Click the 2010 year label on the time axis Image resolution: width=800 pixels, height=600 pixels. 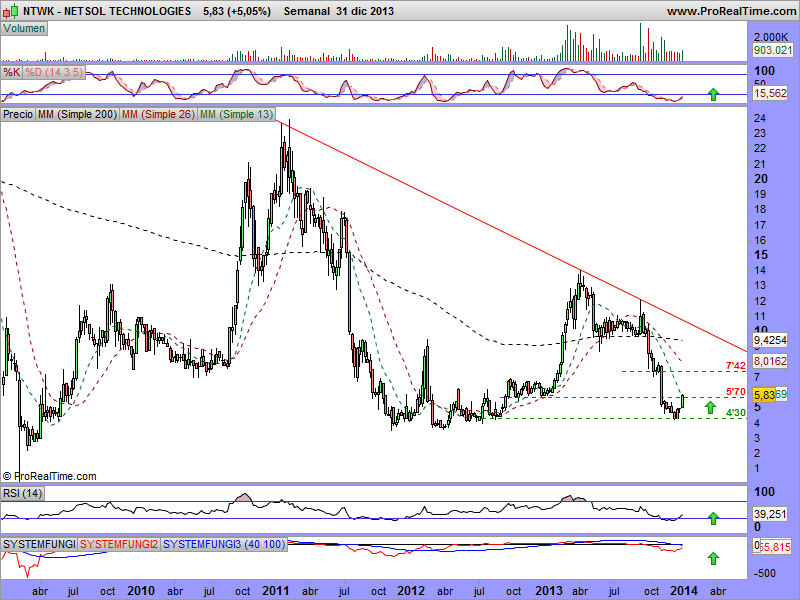click(141, 591)
